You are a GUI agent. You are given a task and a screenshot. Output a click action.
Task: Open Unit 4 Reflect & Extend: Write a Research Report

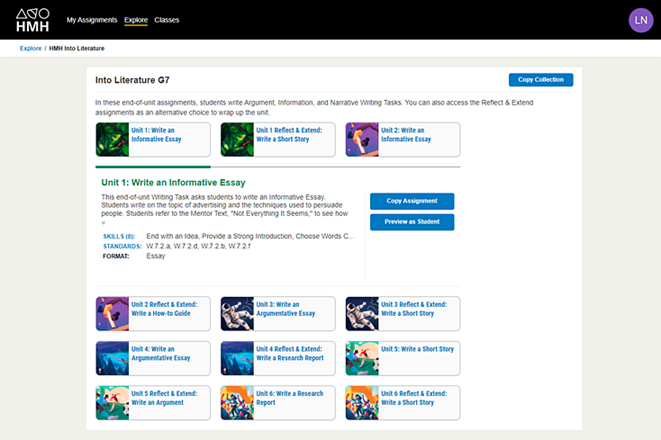click(x=278, y=358)
